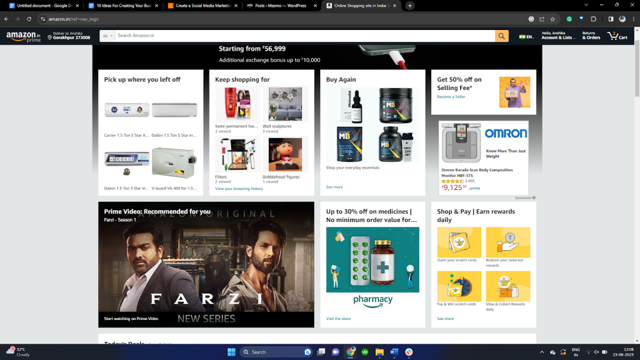Viewport: 640px width, 360px height.
Task: Switch to the Posts WordPress tab
Action: point(281,6)
